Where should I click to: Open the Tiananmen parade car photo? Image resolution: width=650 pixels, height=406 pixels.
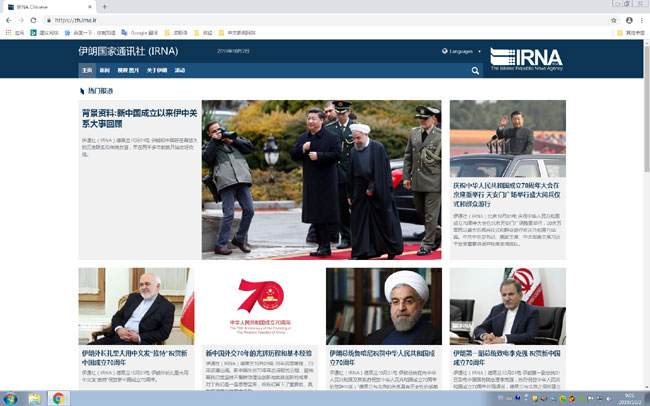click(507, 139)
